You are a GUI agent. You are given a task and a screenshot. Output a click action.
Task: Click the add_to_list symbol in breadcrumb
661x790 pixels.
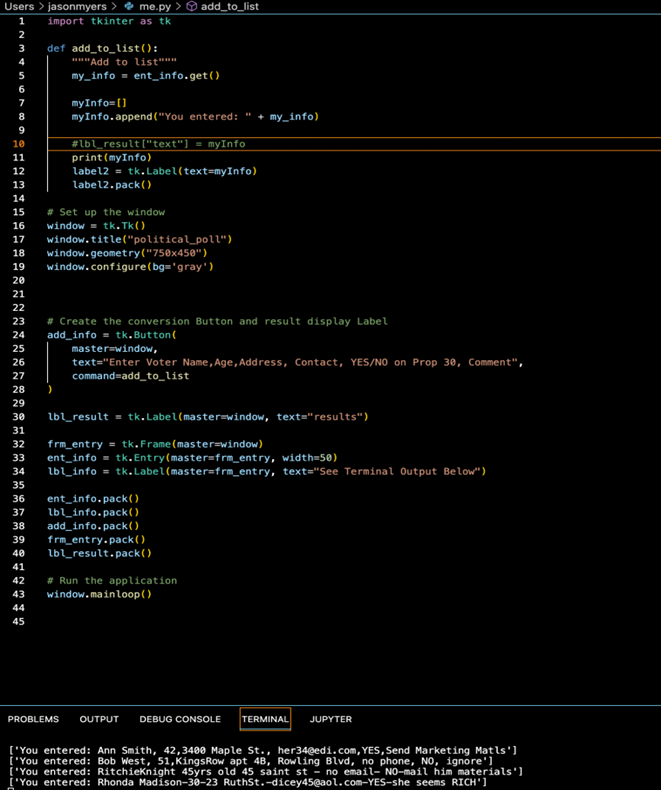point(230,7)
